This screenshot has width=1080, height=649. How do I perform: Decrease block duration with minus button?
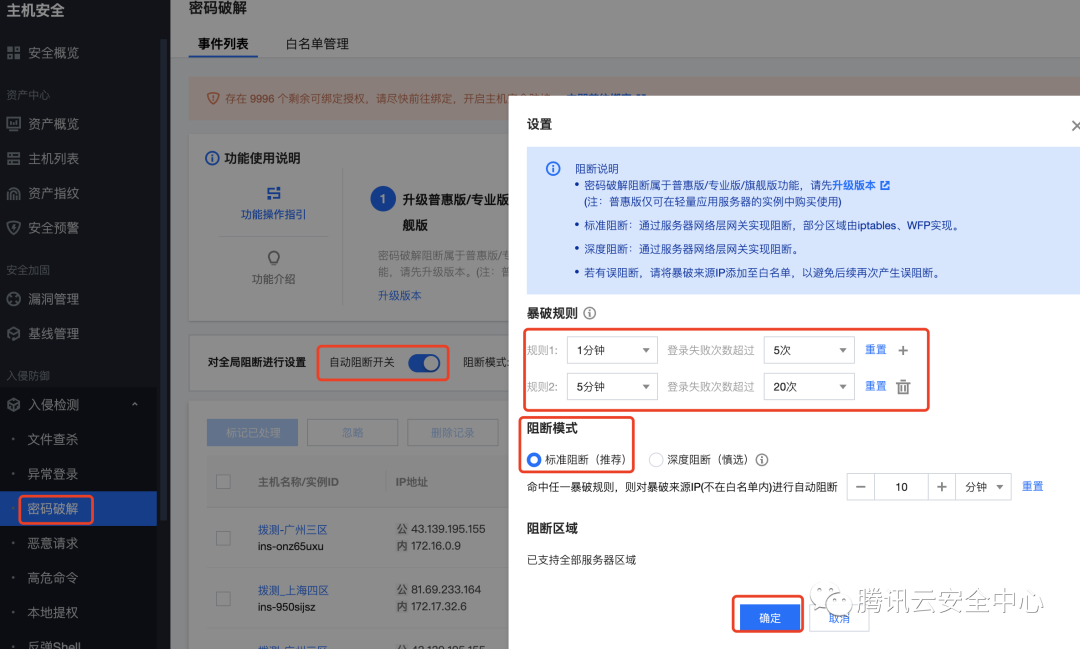point(860,487)
